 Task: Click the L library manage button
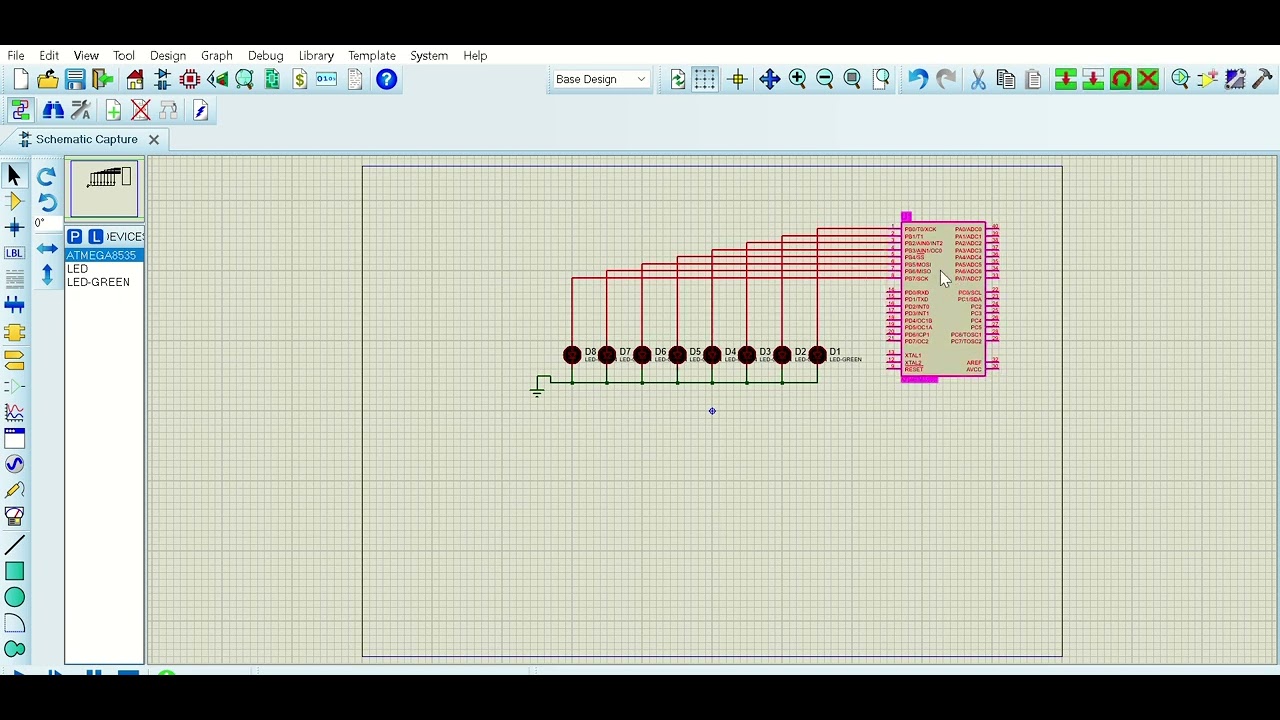pyautogui.click(x=95, y=237)
